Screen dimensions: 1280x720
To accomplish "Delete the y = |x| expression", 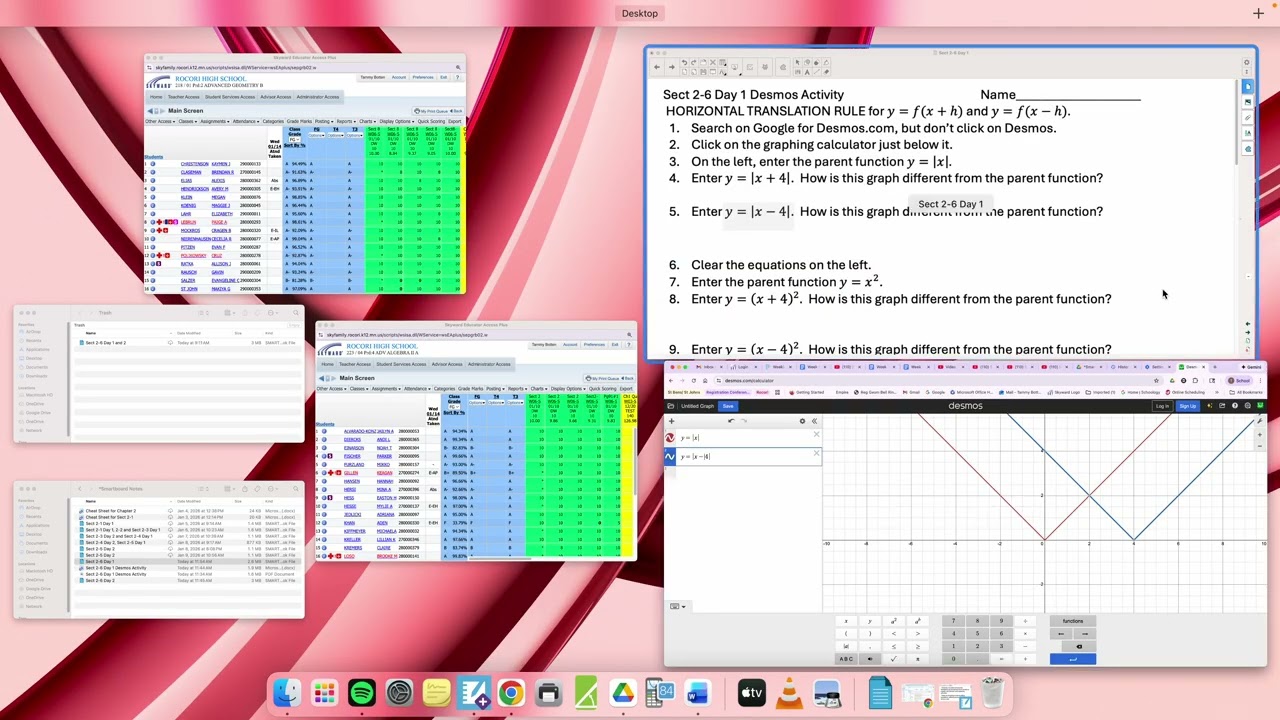I will 816,435.
